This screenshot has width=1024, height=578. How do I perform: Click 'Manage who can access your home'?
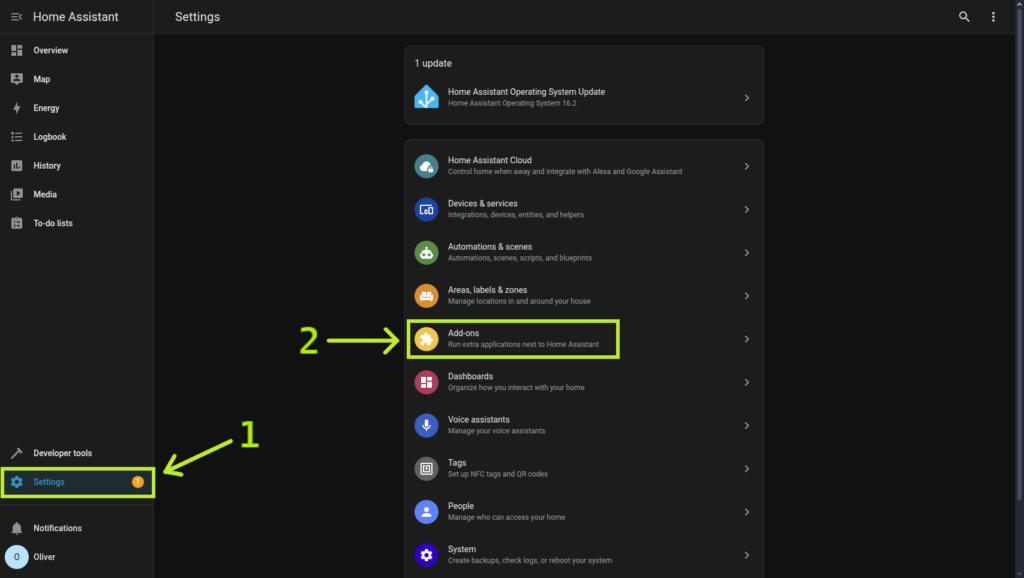pyautogui.click(x=506, y=517)
